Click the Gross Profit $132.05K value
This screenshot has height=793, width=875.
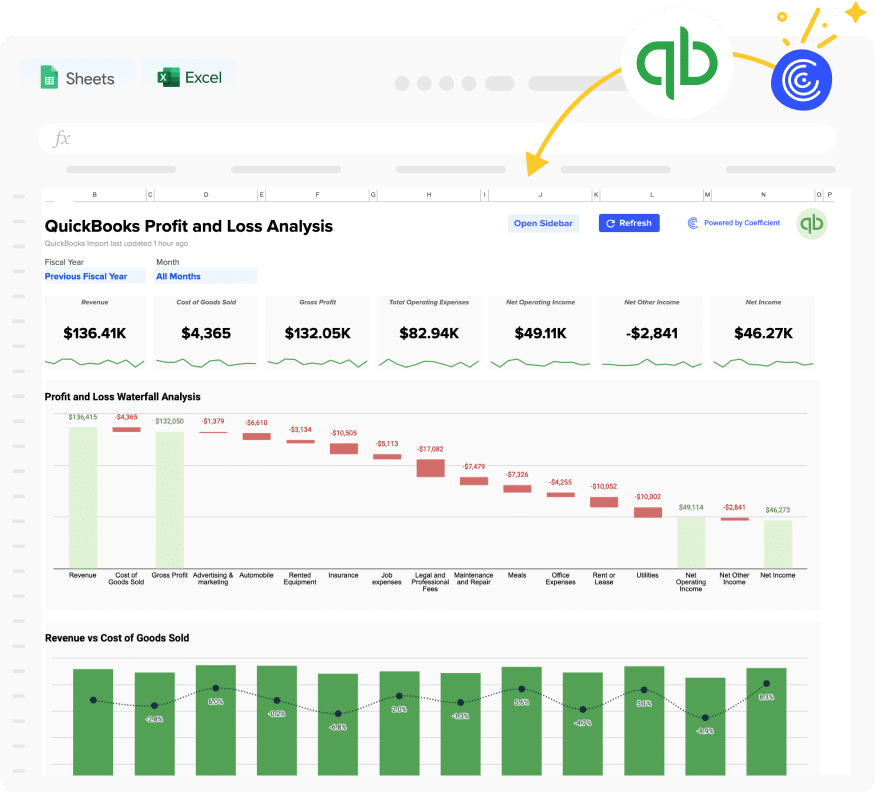pyautogui.click(x=318, y=333)
